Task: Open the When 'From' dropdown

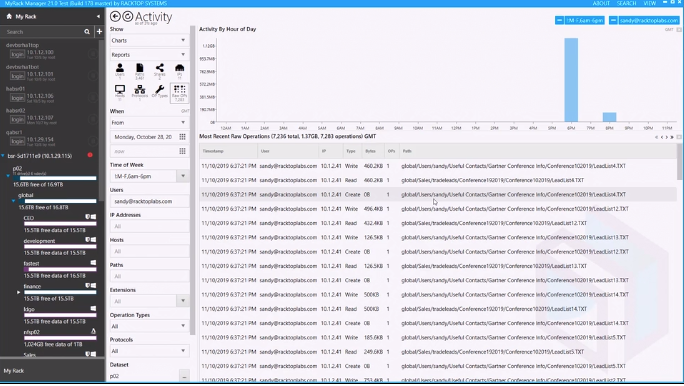Action: click(149, 123)
